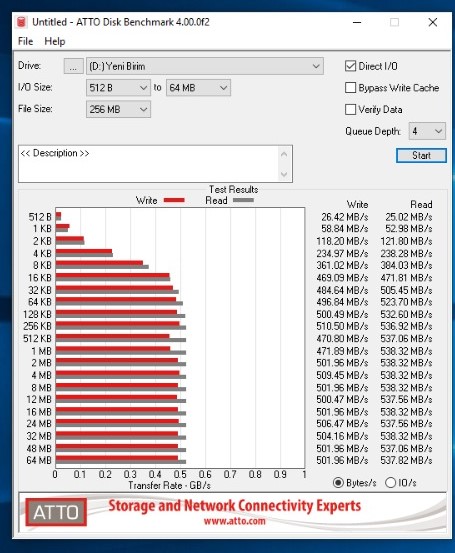Open the File Size dropdown 256 MB

[118, 109]
